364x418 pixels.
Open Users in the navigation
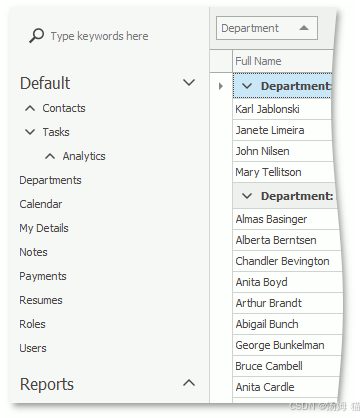tap(33, 348)
